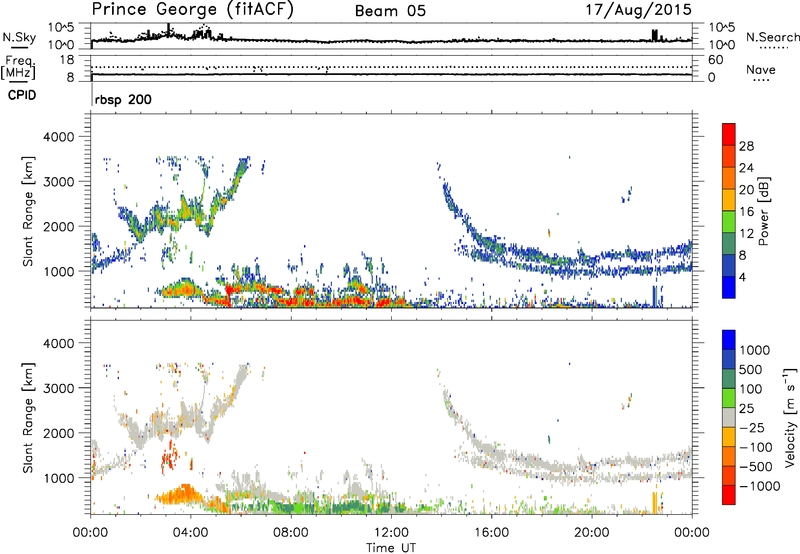Click the "CPID" row label

click(22, 95)
